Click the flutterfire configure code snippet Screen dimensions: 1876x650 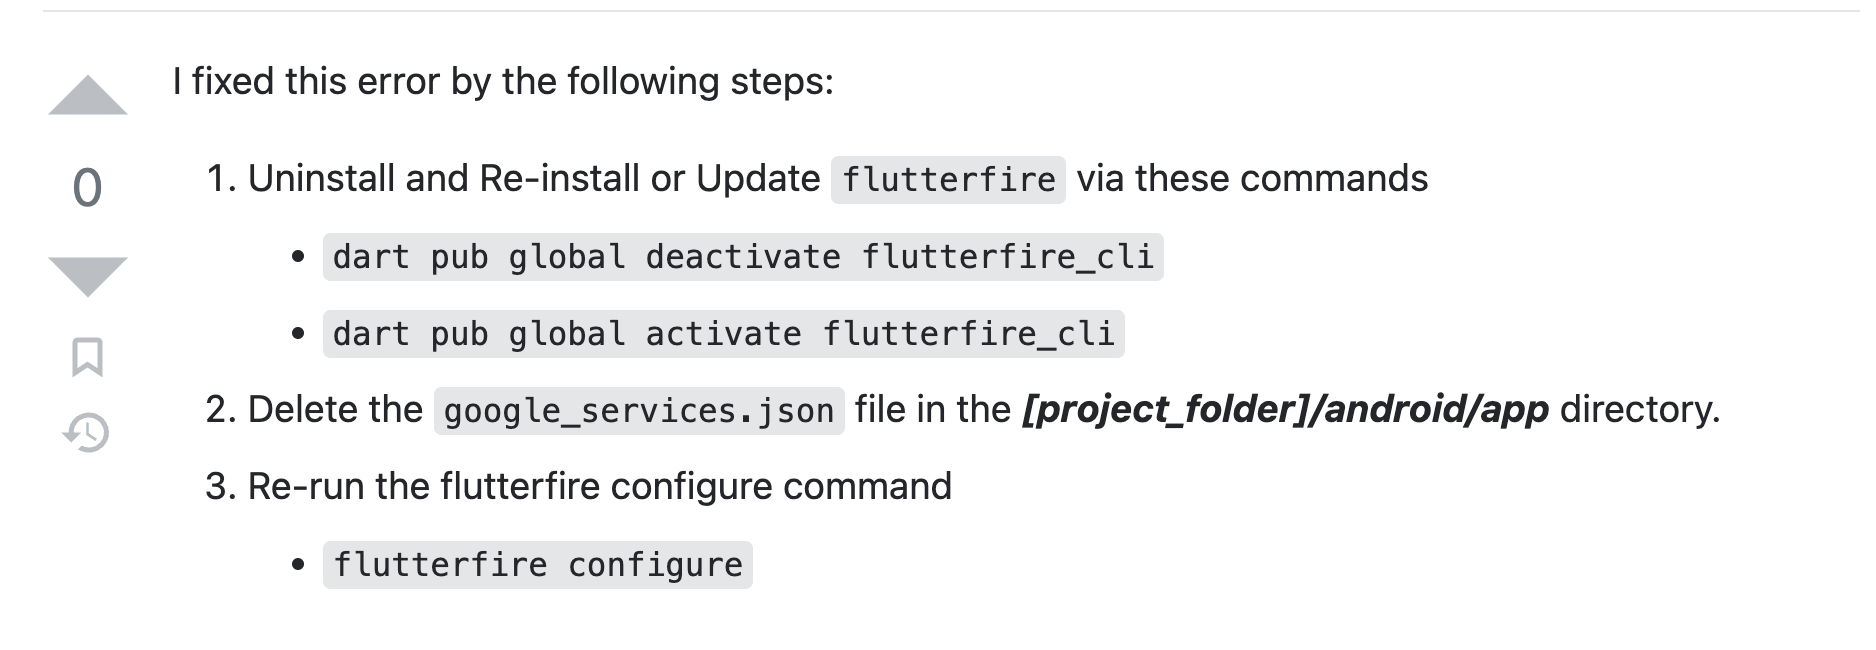pyautogui.click(x=538, y=565)
